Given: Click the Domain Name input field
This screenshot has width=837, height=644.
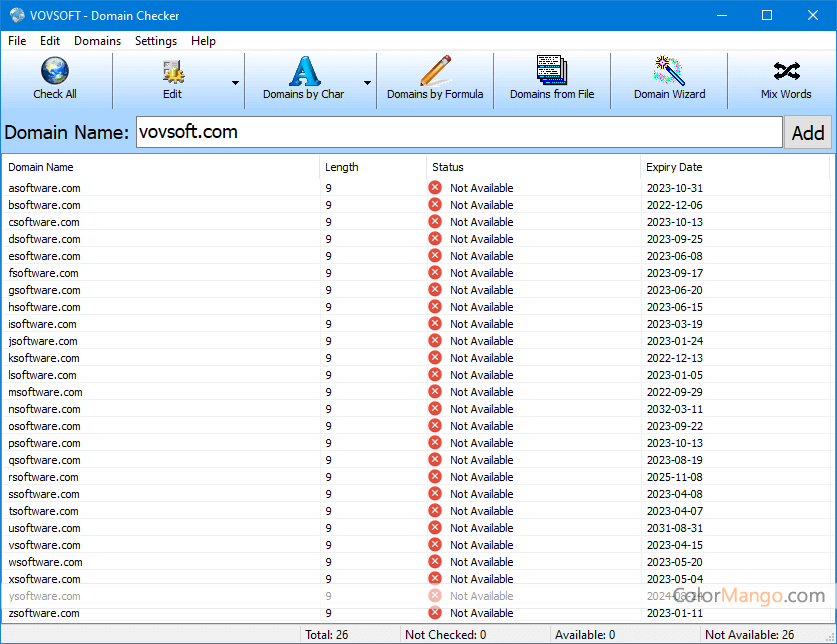Looking at the screenshot, I should [458, 132].
